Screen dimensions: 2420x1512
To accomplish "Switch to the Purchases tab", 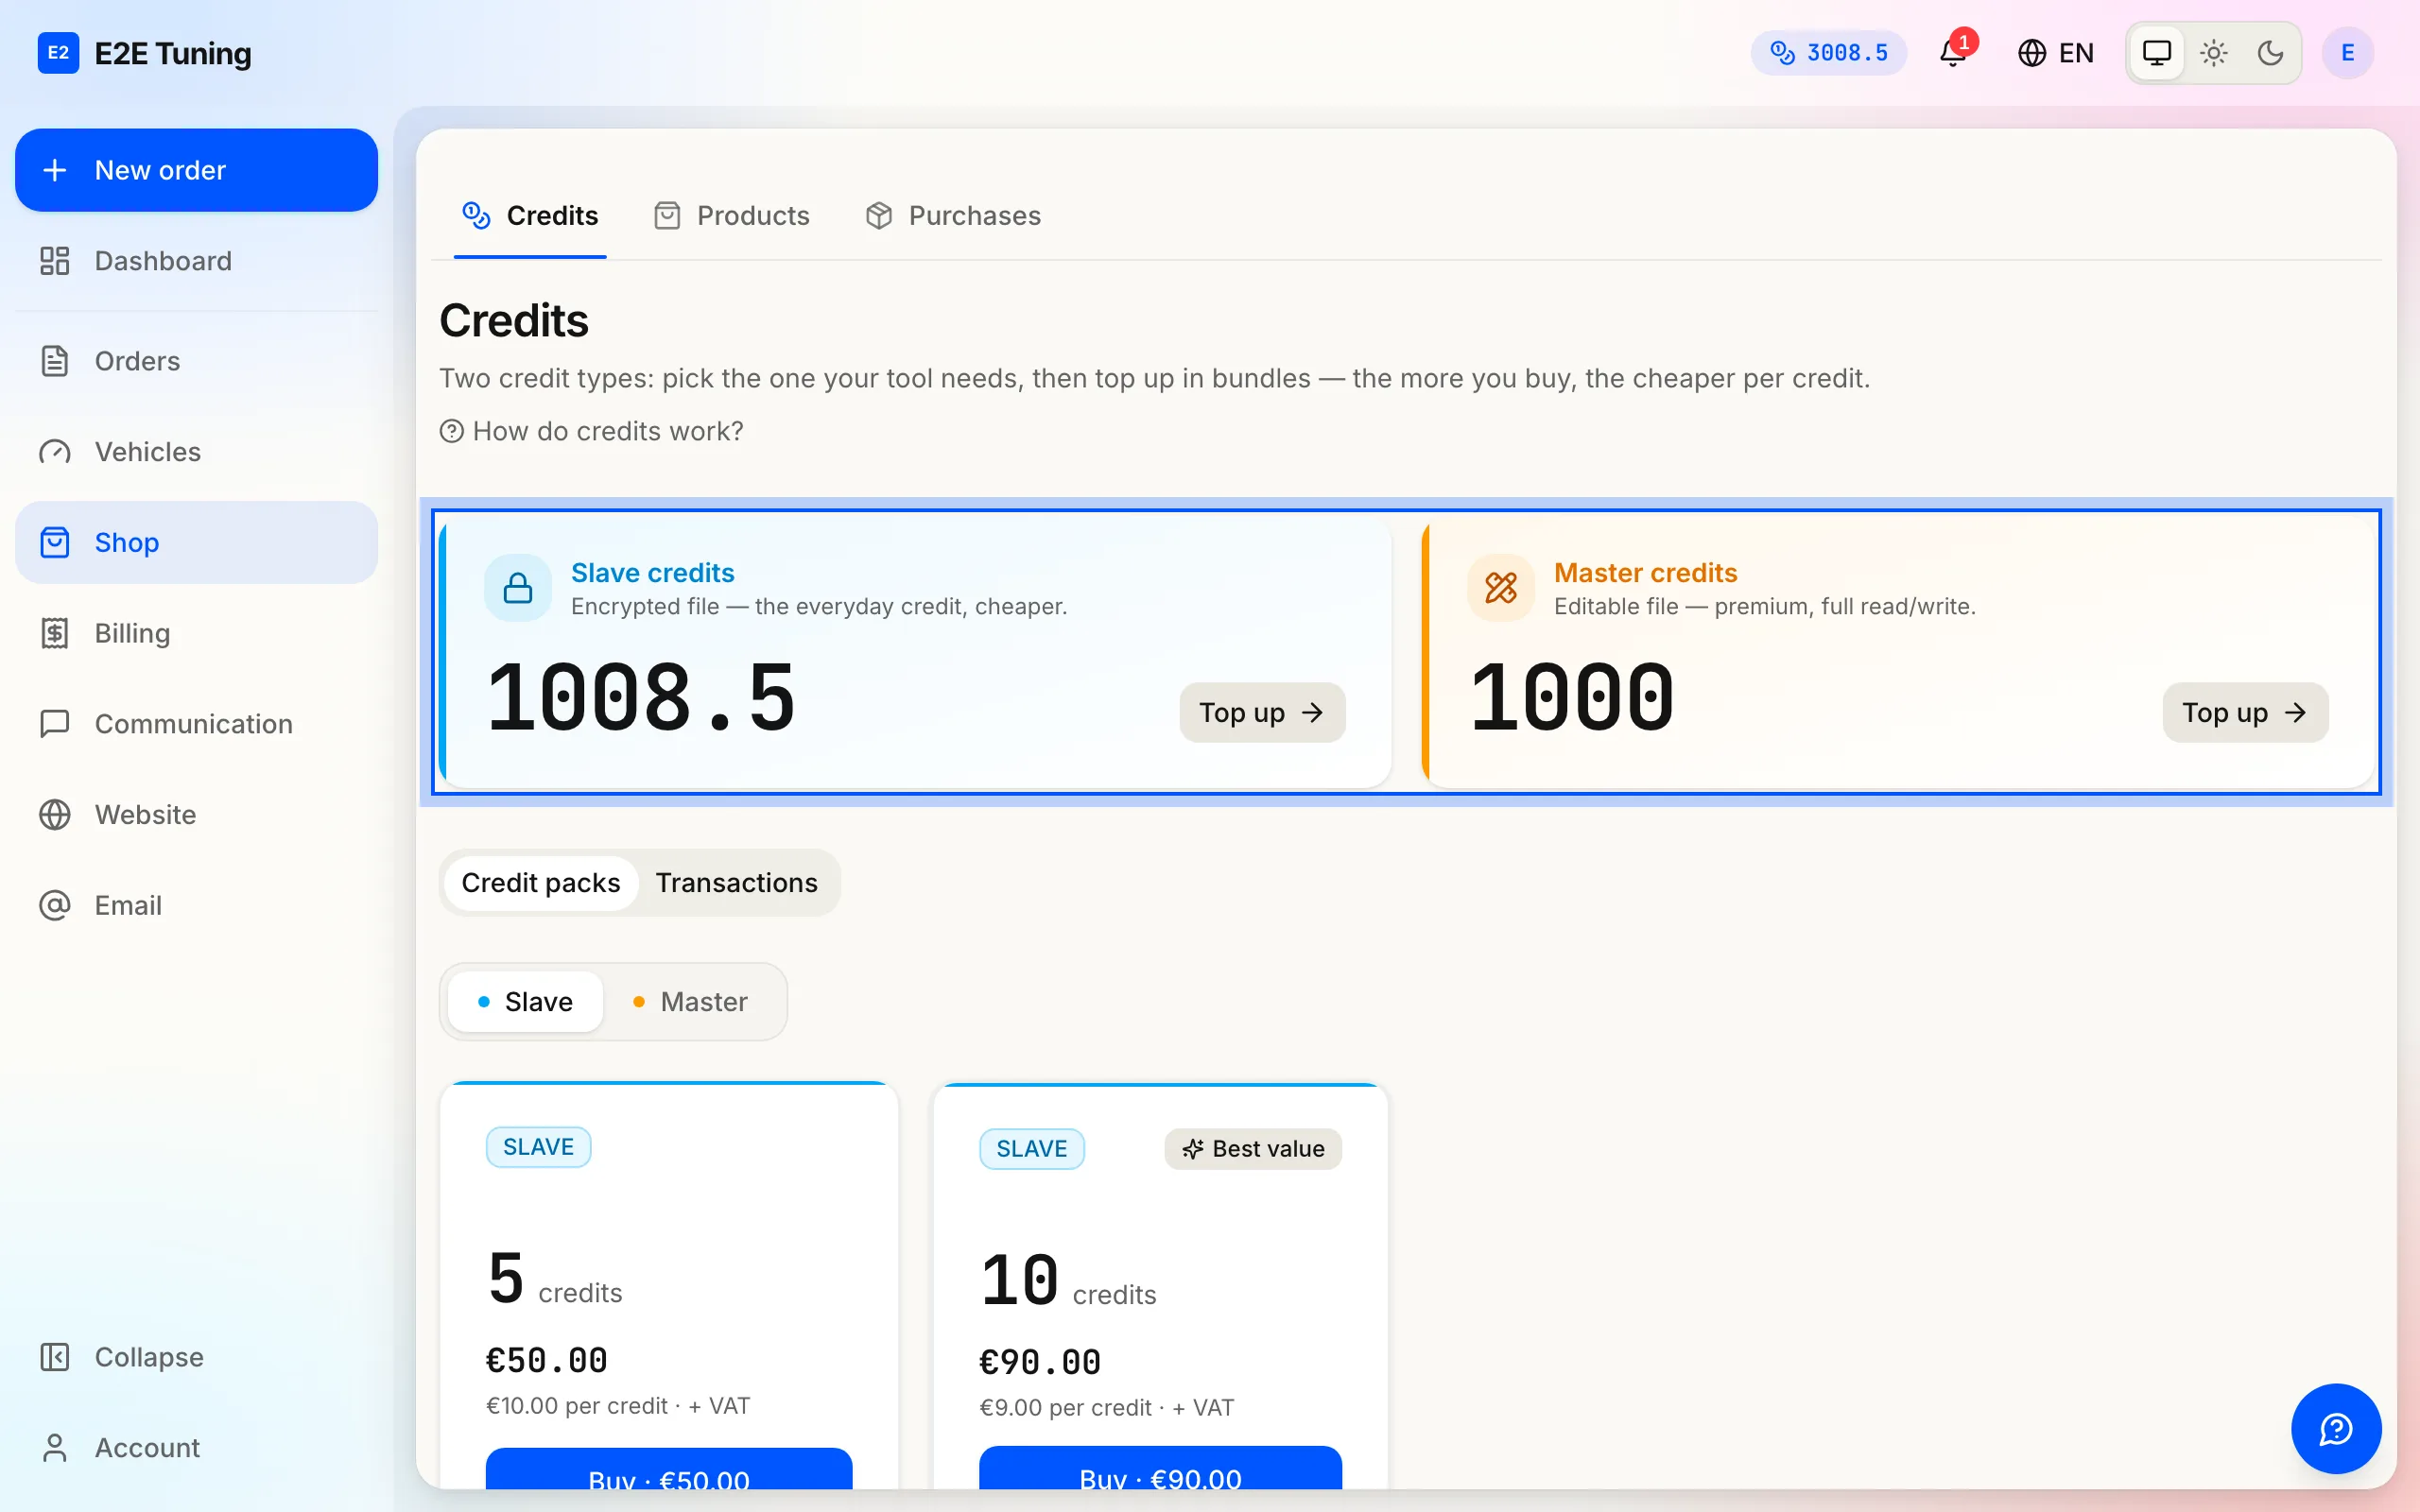I will (953, 216).
